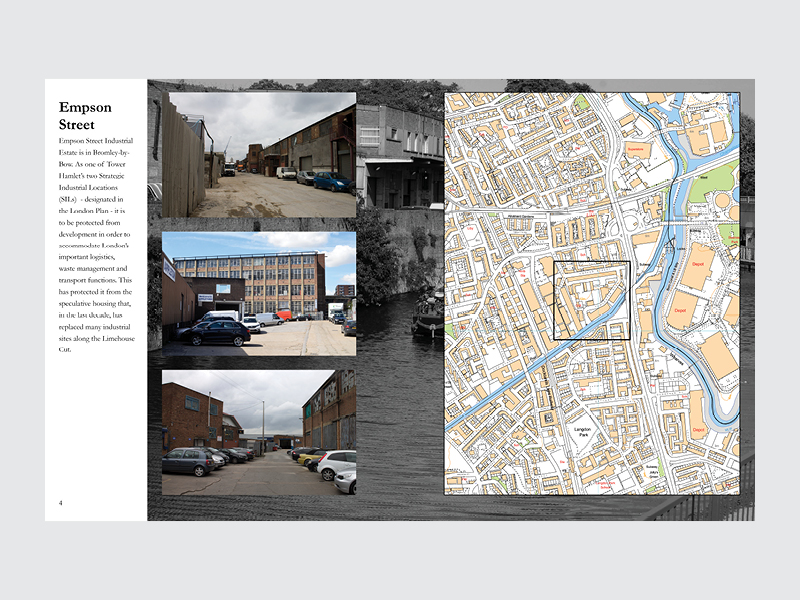Click the street lamp in the bottom photo

(263, 422)
